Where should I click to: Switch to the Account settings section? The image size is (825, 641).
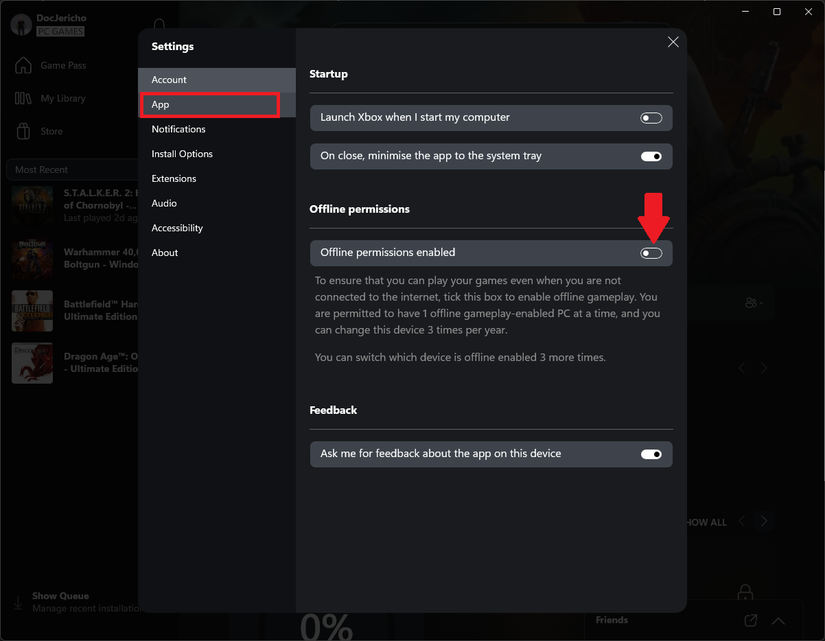click(170, 79)
